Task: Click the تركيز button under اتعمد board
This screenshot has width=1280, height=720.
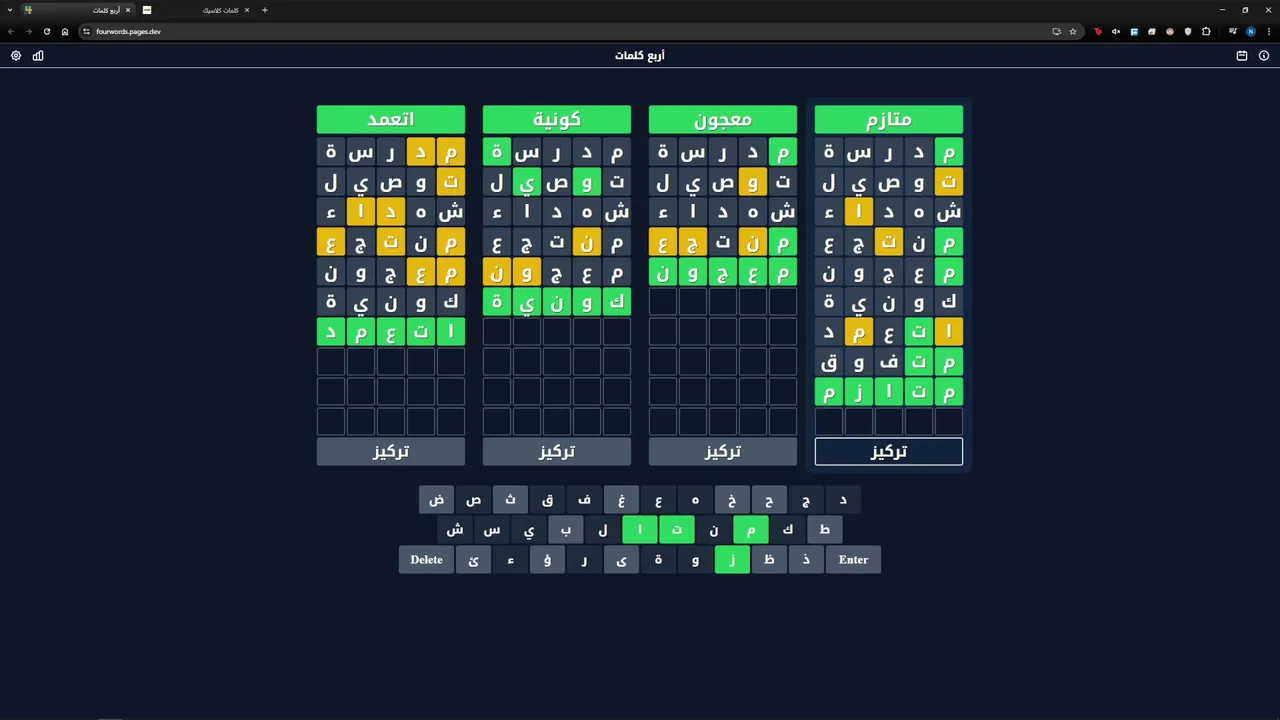Action: pos(391,452)
